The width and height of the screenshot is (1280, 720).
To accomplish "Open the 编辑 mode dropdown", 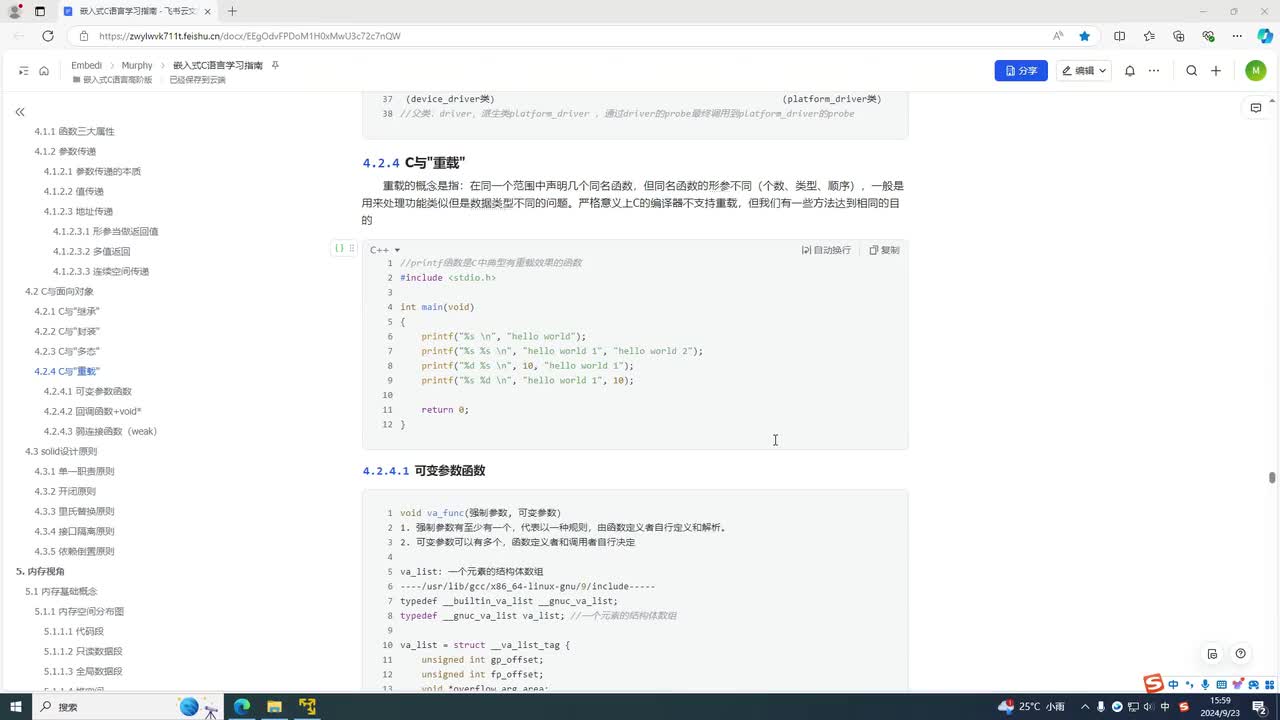I will [x=1083, y=71].
